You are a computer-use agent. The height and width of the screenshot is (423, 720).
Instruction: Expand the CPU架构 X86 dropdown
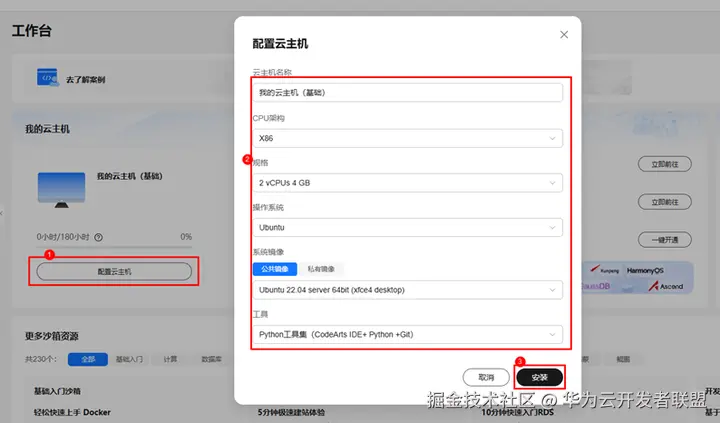coord(408,138)
